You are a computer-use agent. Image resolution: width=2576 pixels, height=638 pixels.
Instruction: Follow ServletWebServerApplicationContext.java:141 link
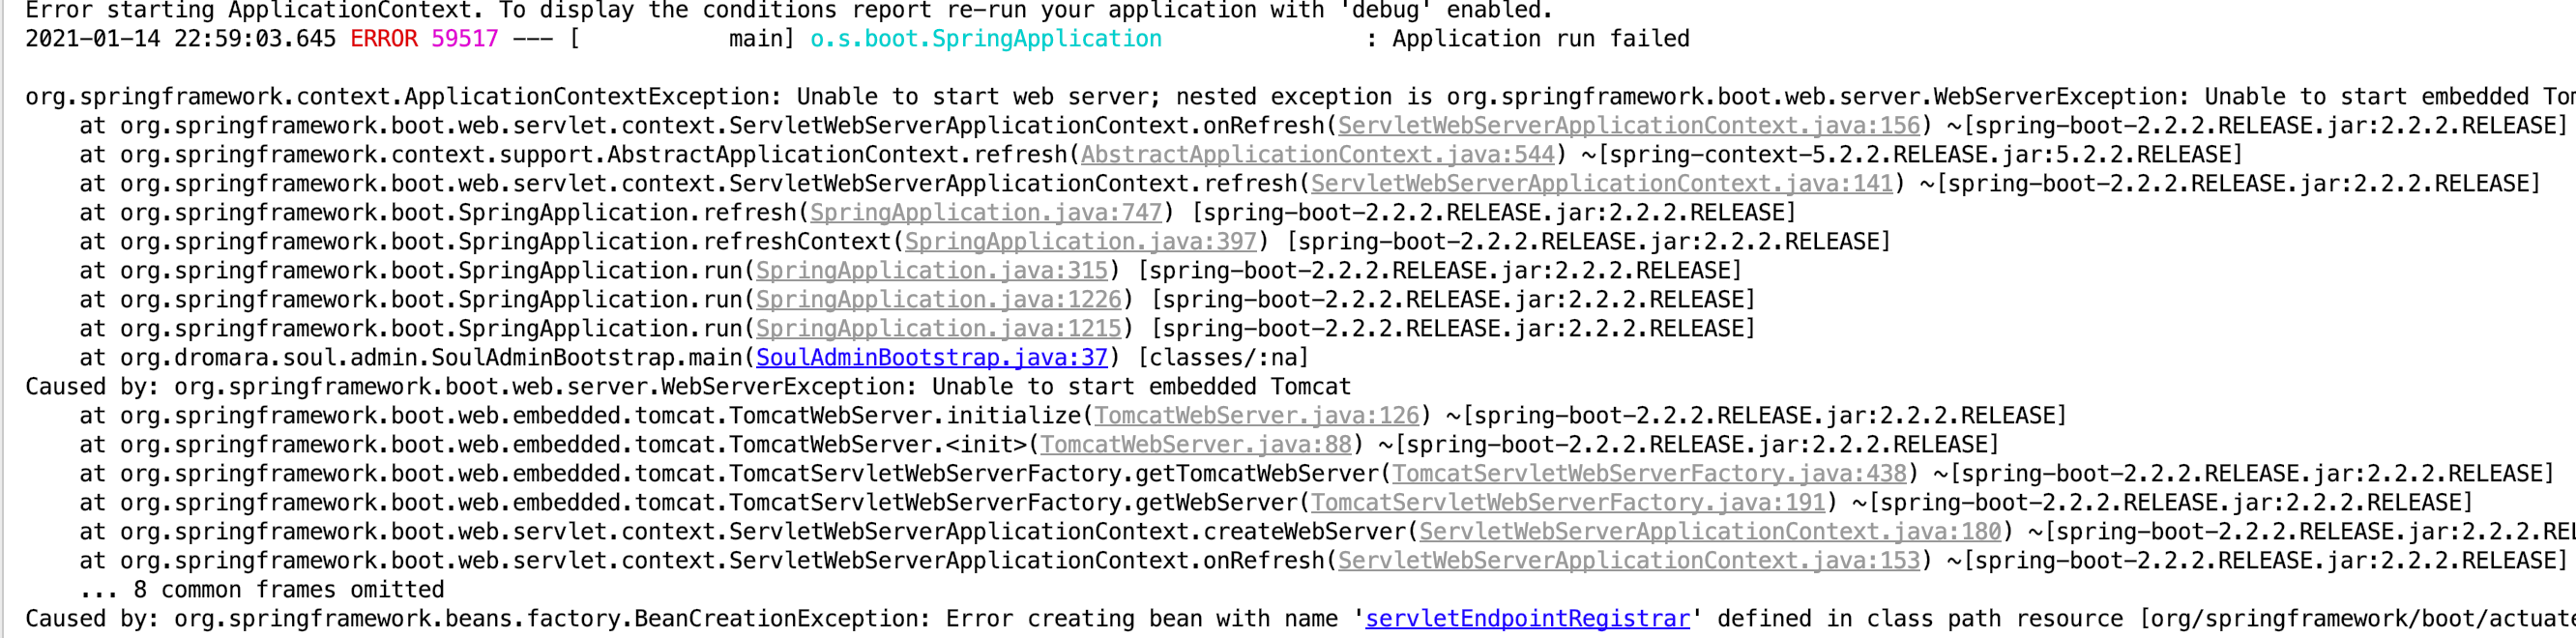(x=1602, y=184)
